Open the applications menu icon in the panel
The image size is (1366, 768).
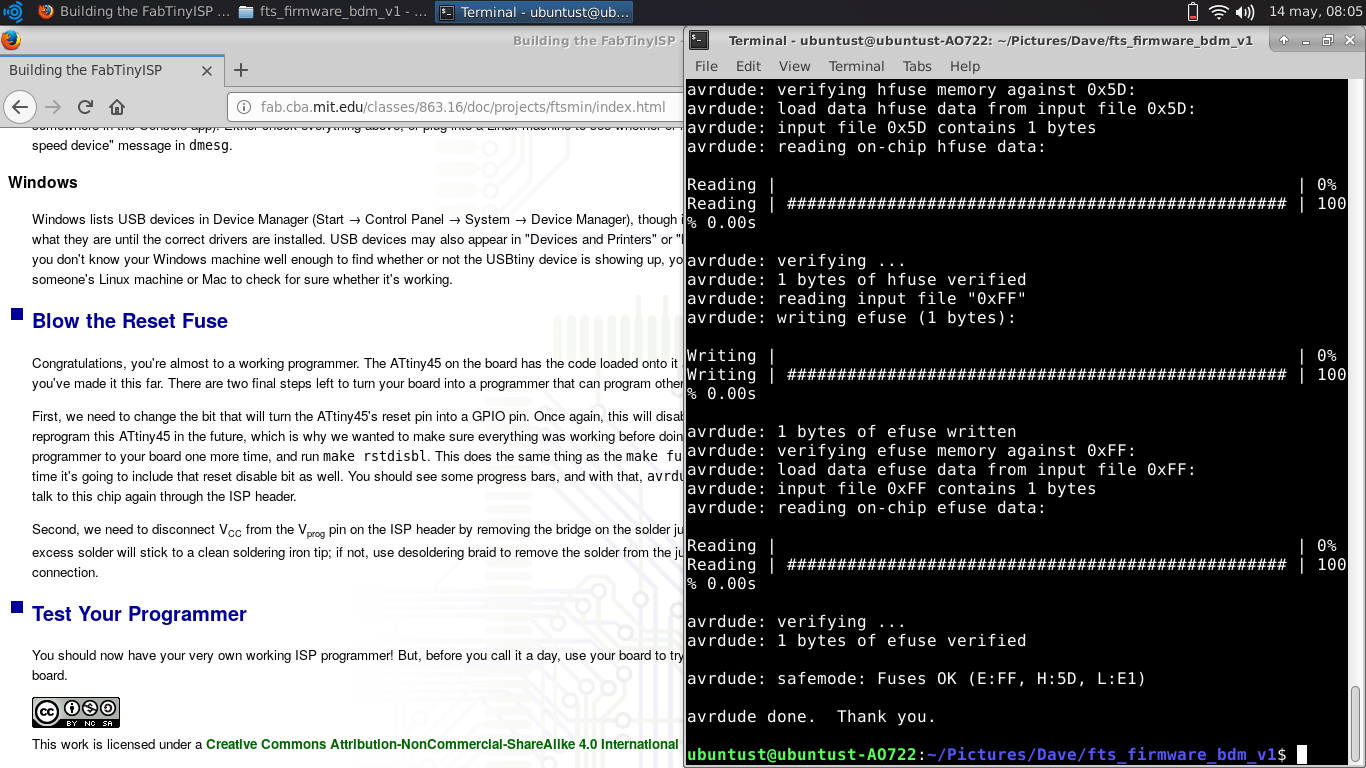tap(13, 12)
